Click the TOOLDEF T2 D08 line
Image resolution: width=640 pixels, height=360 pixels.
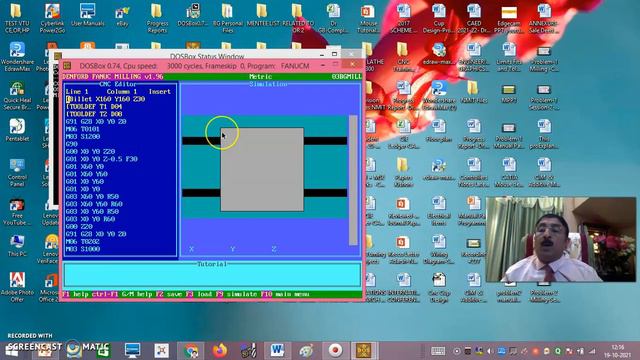[x=94, y=114]
